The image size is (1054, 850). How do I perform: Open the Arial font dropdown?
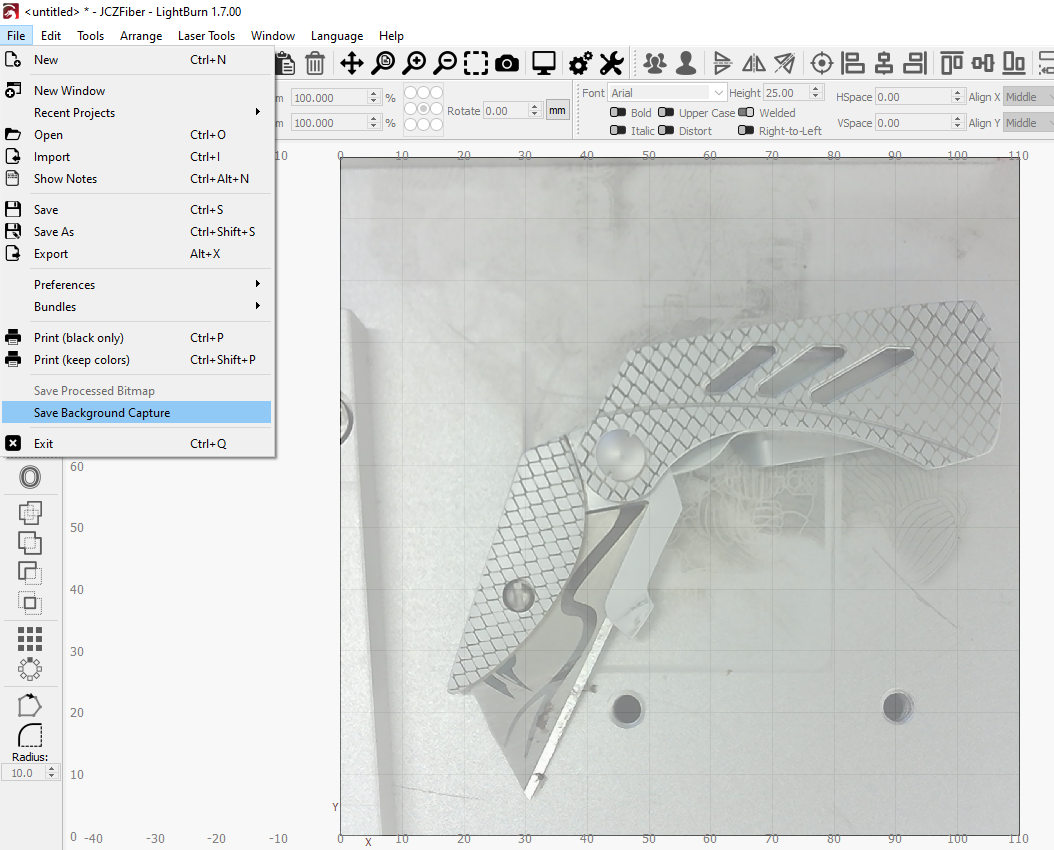pos(667,93)
